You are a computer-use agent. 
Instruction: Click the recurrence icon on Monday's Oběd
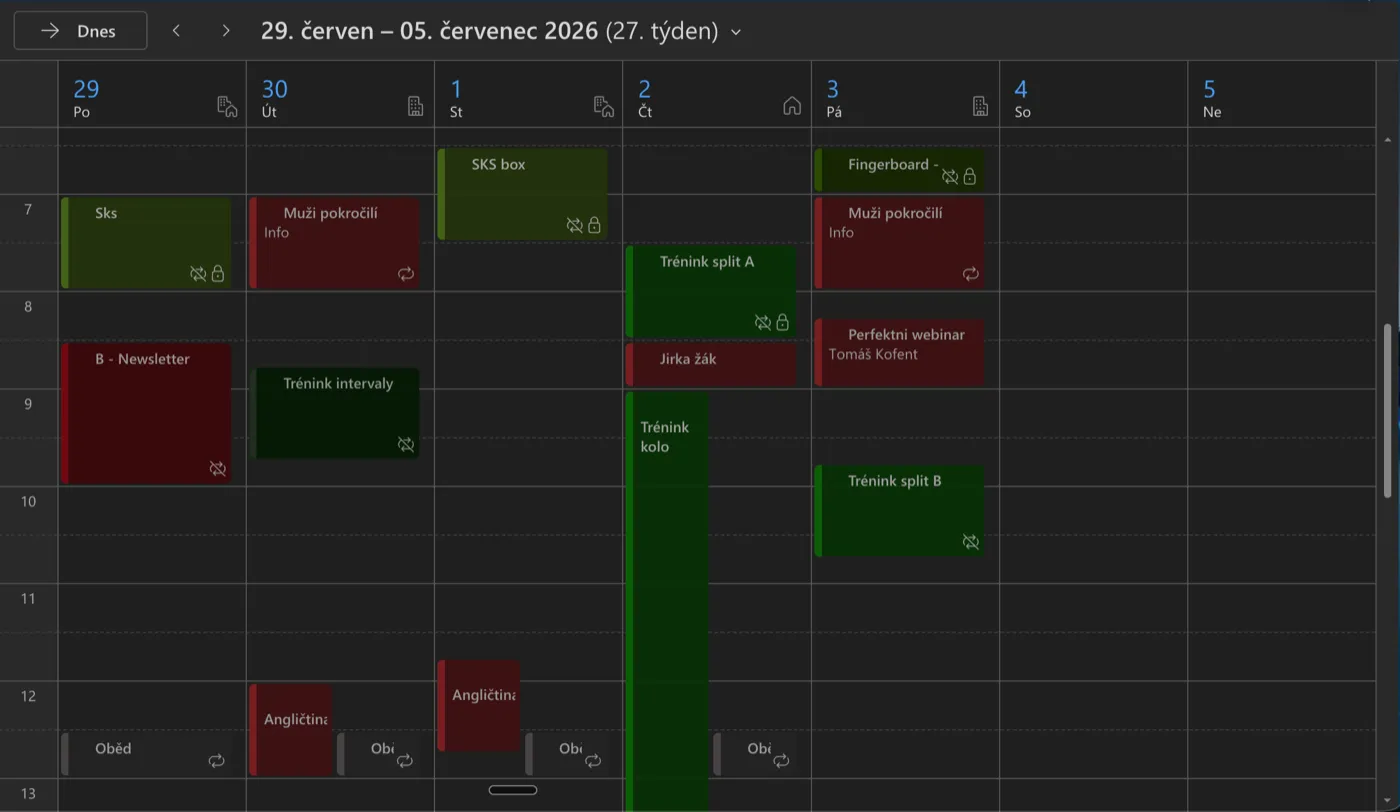(217, 761)
